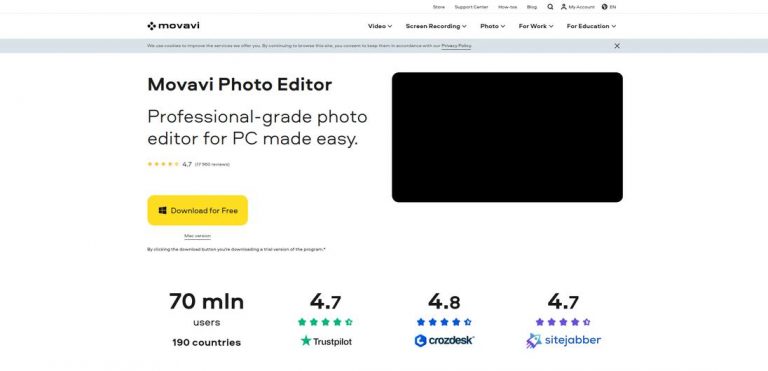768x371 pixels.
Task: Click the black video preview area
Action: point(507,137)
